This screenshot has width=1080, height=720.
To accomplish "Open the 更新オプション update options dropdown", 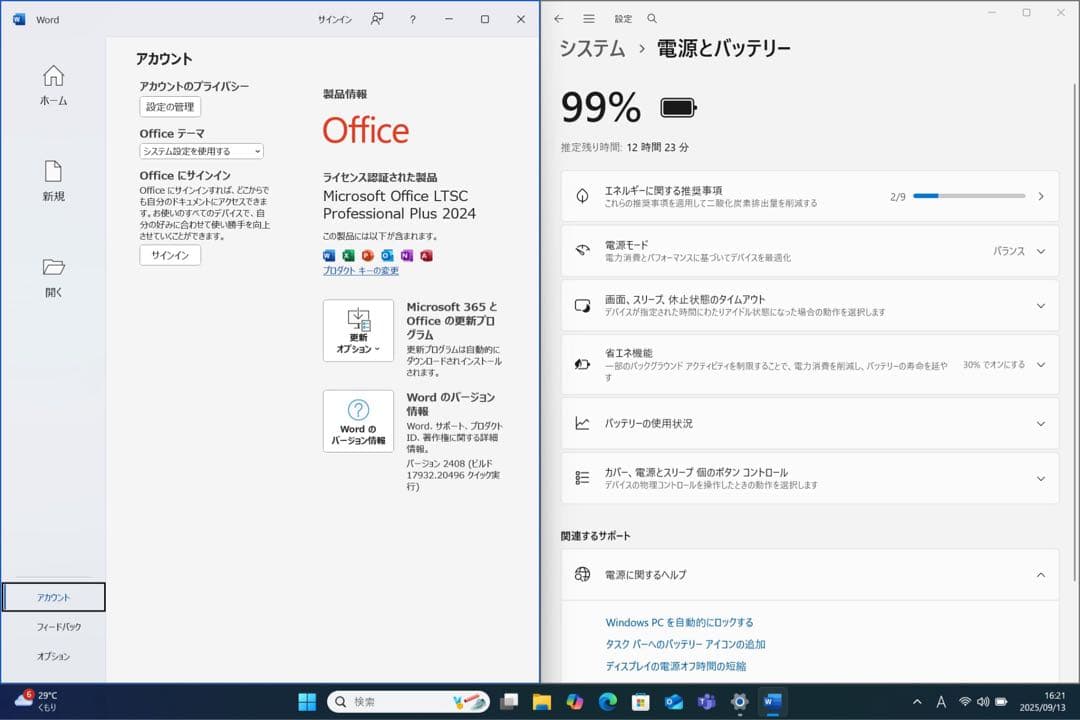I will (x=358, y=331).
